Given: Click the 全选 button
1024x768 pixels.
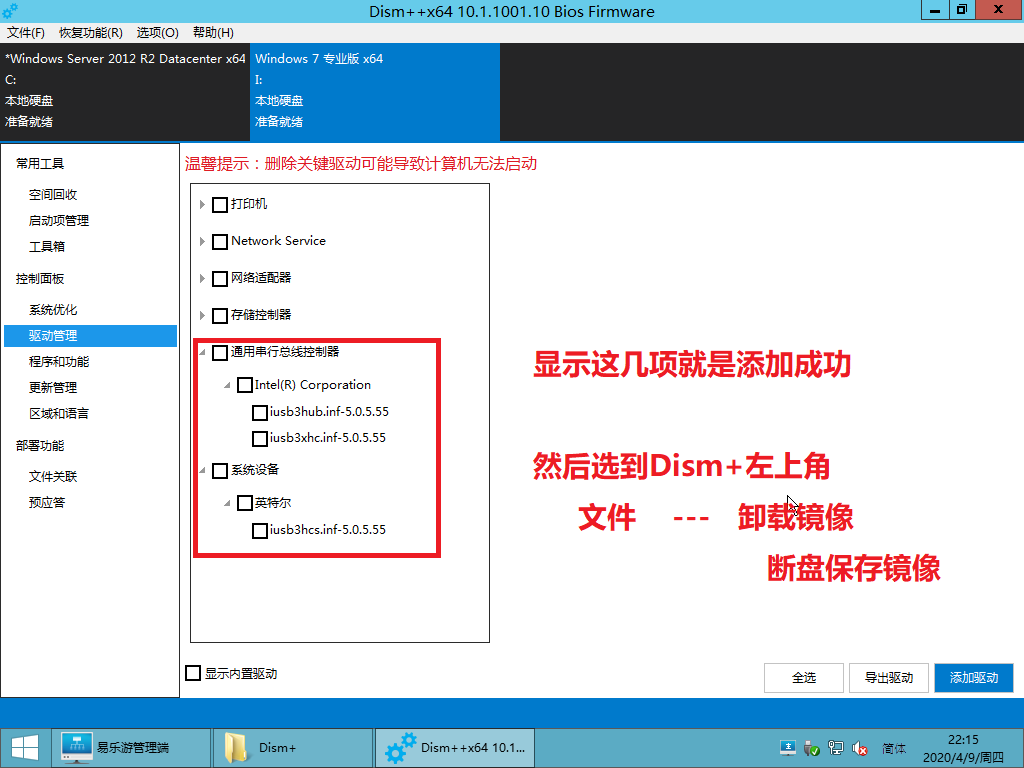Looking at the screenshot, I should coord(804,678).
